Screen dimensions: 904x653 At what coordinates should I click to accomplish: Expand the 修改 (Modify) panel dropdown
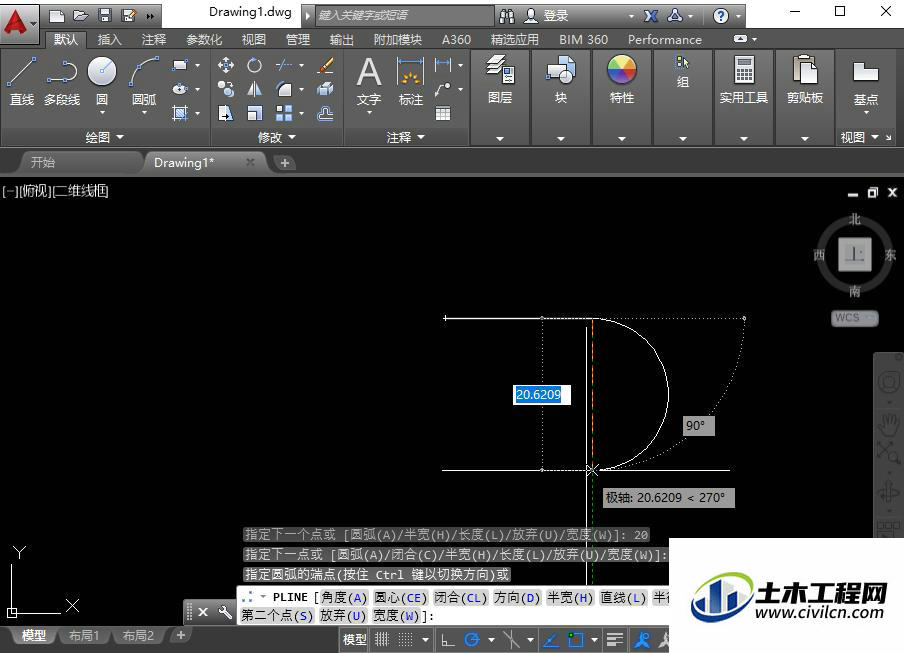(x=277, y=137)
